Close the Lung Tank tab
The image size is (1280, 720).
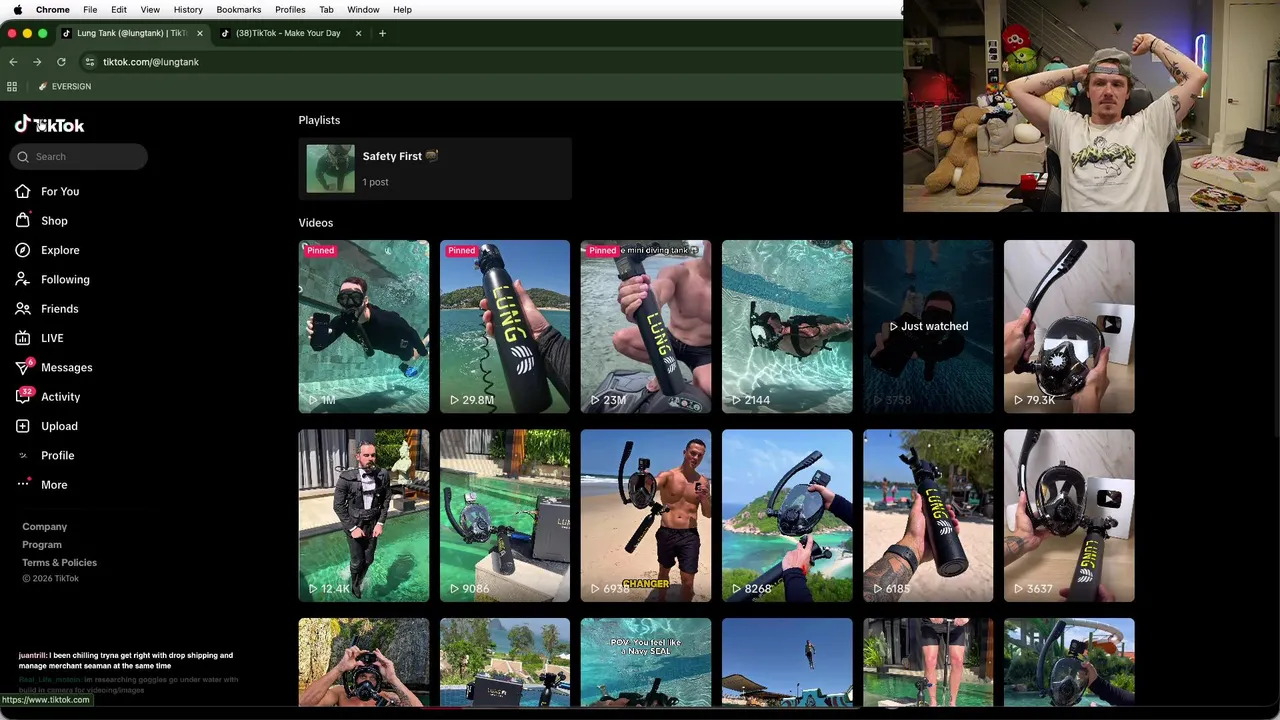tap(199, 33)
